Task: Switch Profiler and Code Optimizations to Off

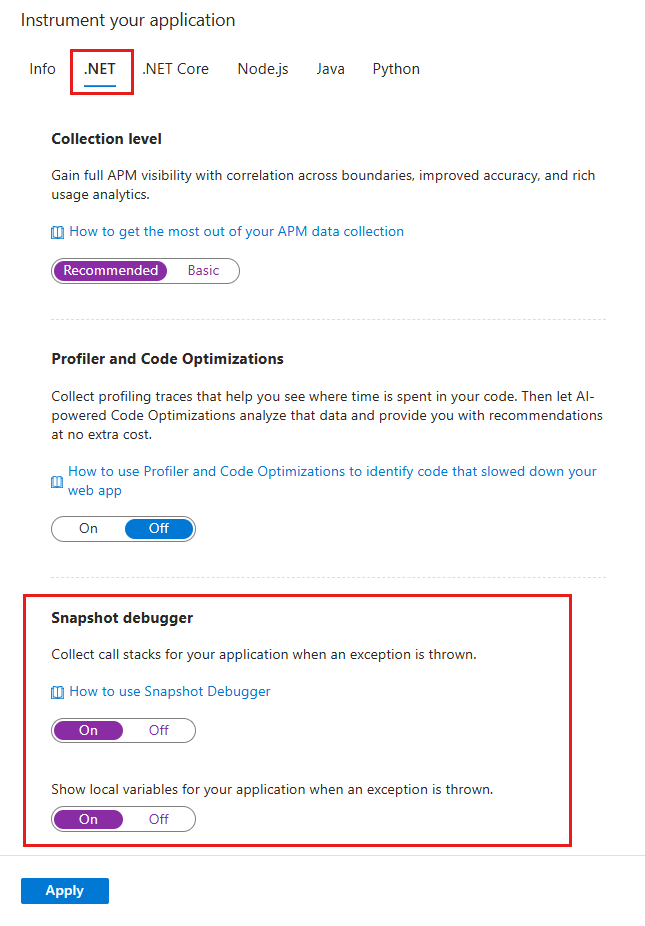Action: 159,528
